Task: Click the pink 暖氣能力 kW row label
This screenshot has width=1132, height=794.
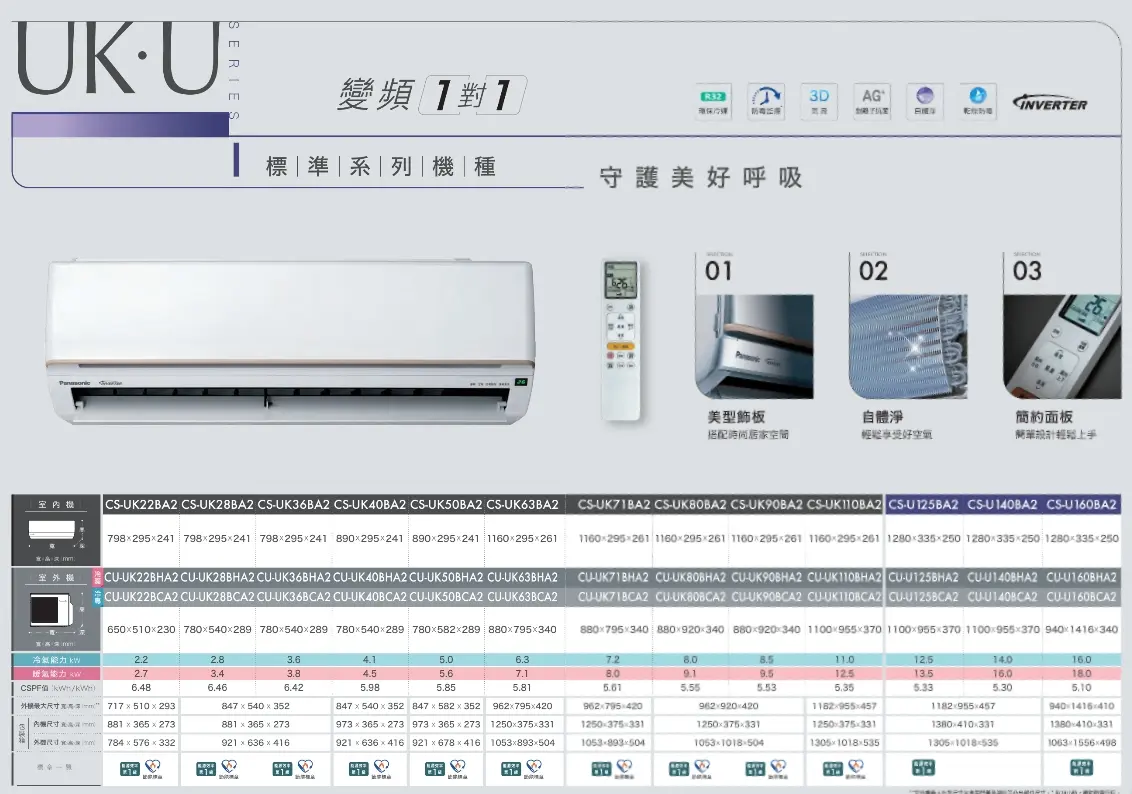Action: 56,674
